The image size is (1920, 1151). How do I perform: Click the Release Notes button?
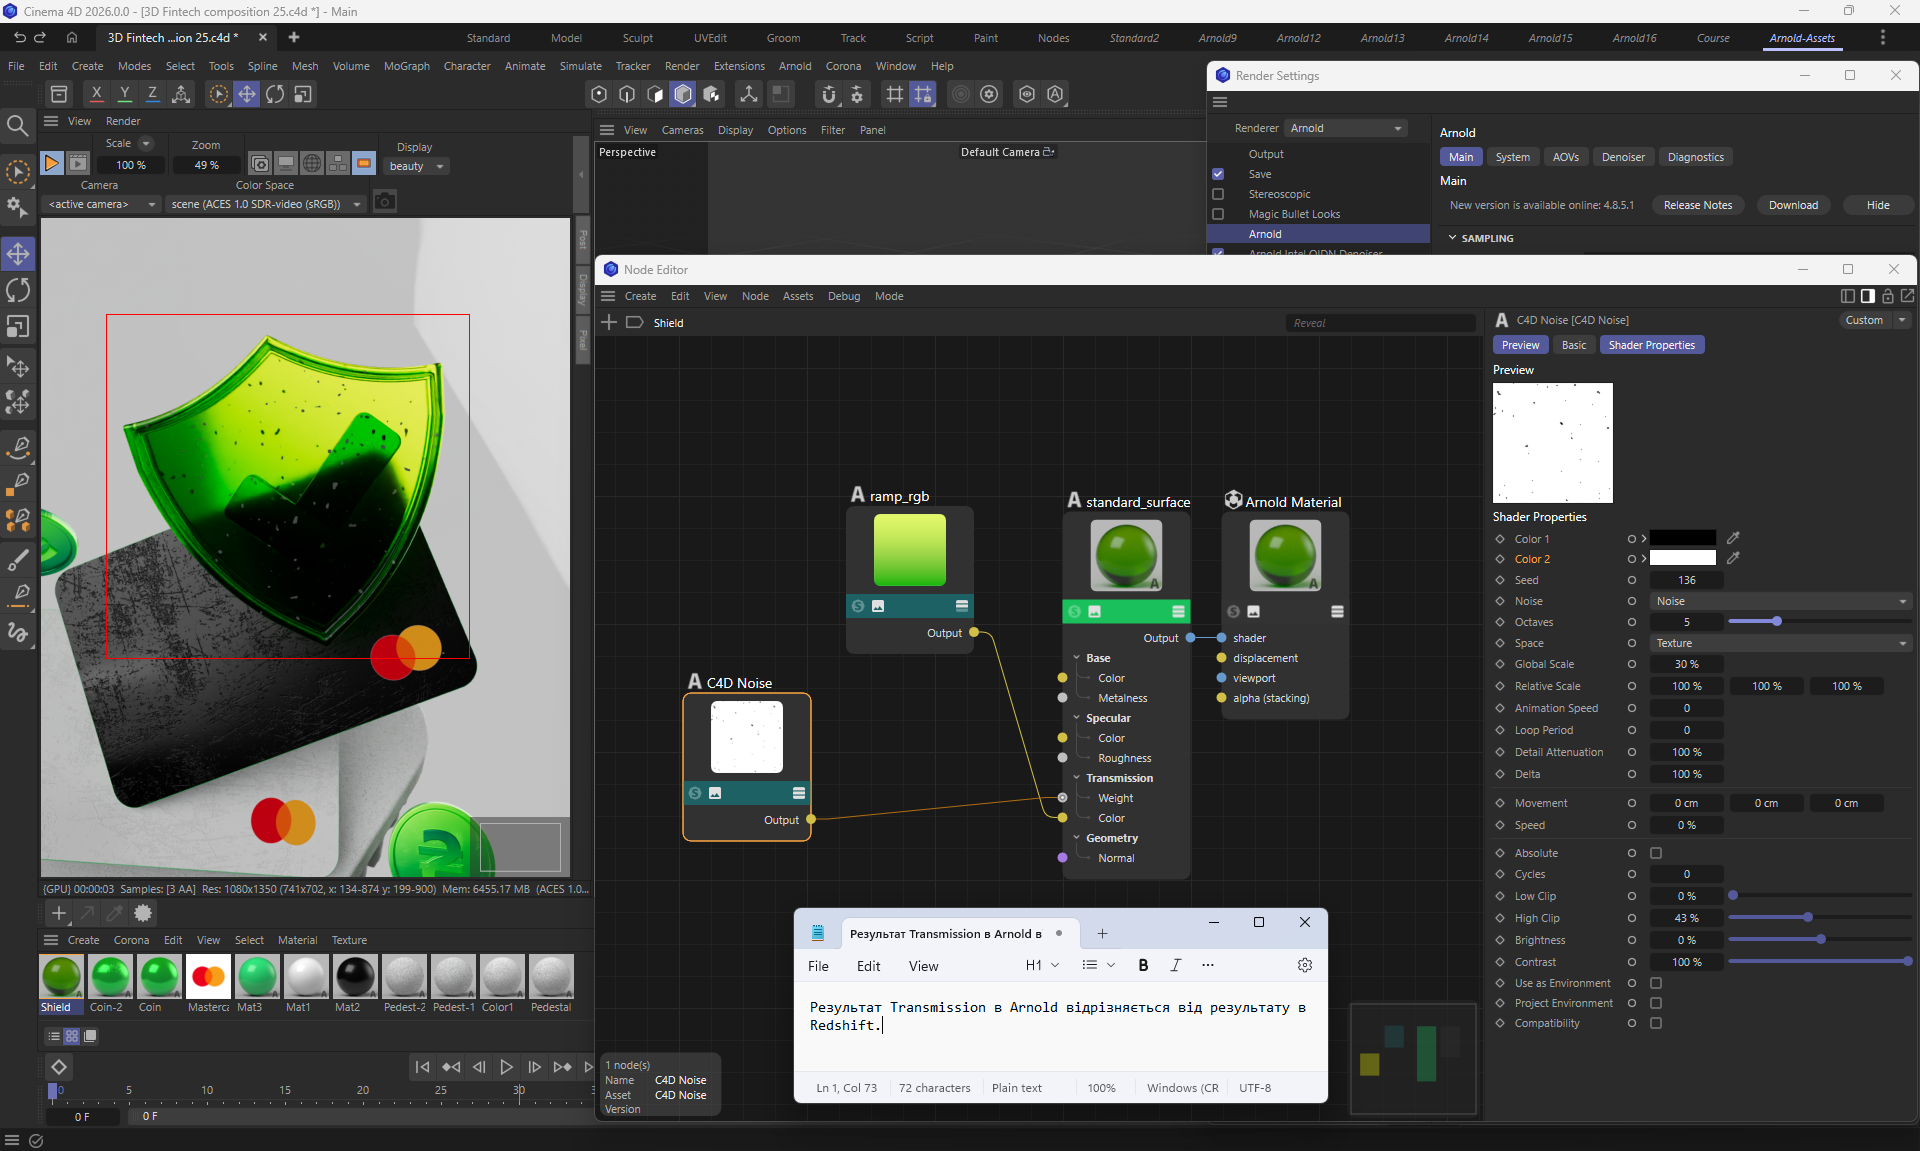(1697, 205)
